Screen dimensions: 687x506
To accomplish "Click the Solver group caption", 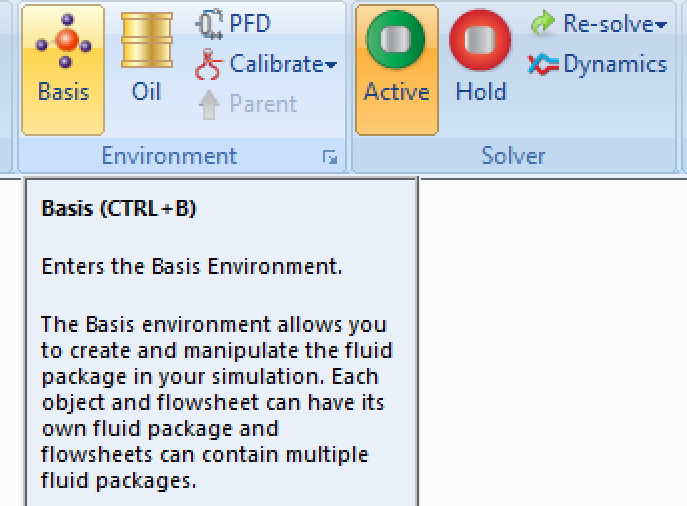I will click(x=513, y=156).
